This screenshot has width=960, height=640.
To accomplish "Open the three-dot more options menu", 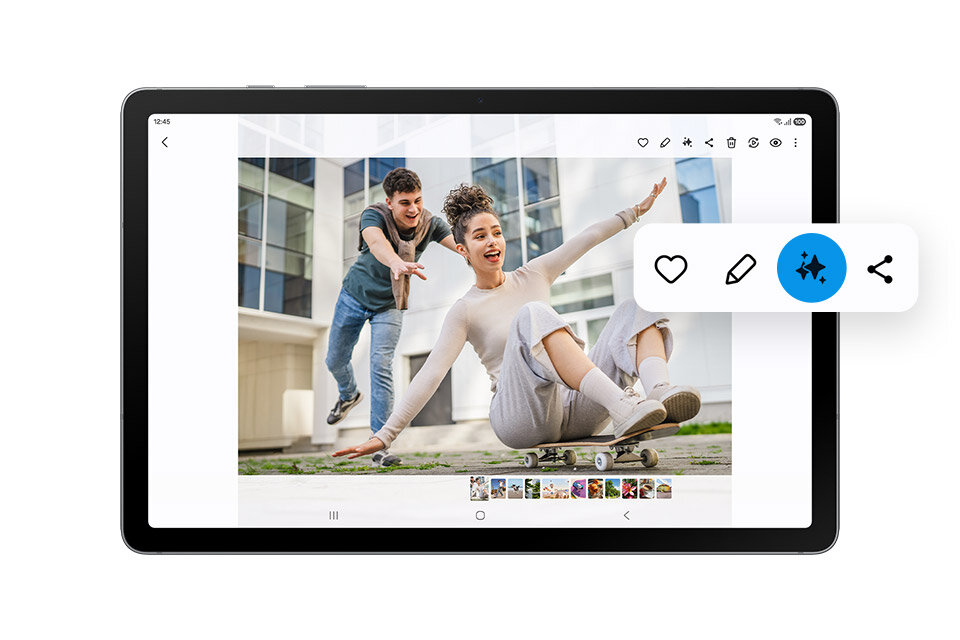I will tap(796, 143).
